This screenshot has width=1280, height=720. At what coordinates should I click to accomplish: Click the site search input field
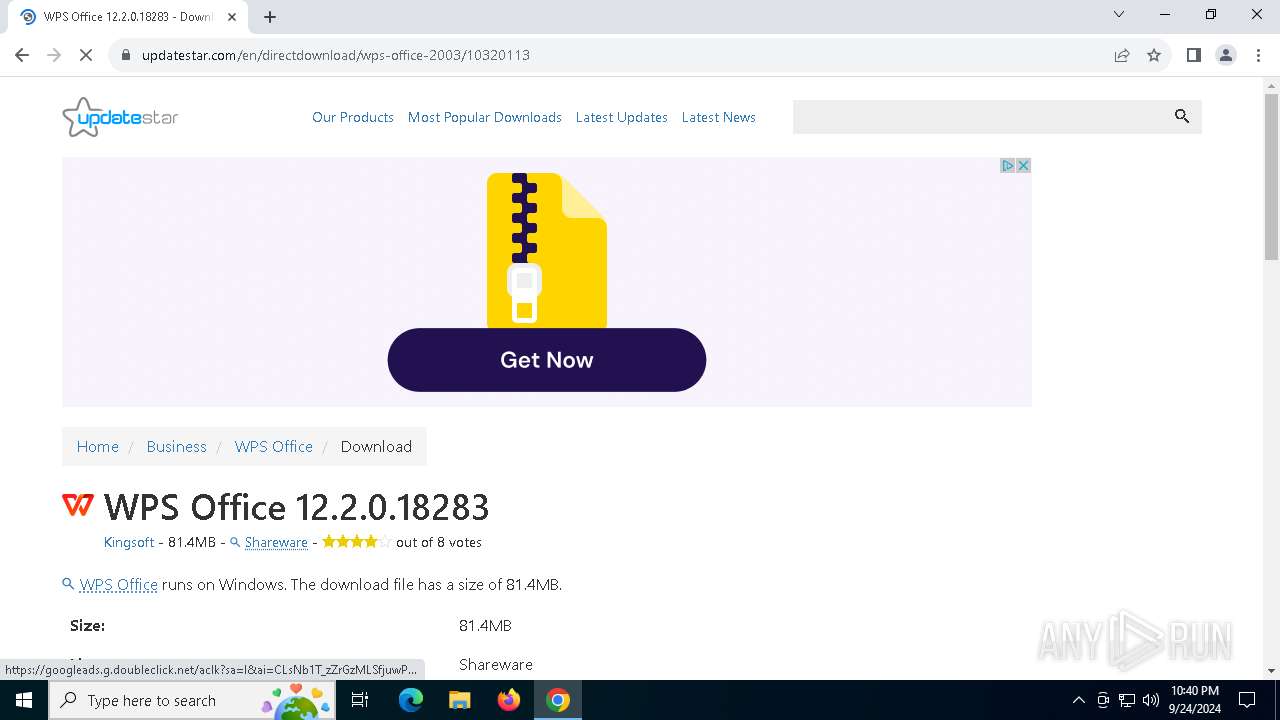pos(980,117)
